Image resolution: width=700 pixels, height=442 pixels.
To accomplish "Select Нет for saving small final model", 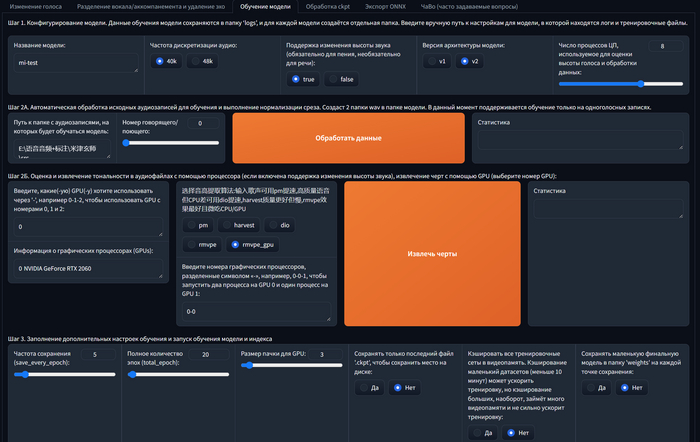I will 632,388.
